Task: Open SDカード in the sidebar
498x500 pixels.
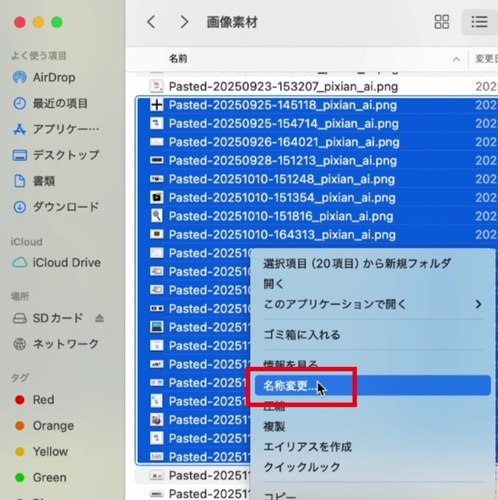Action: coord(48,318)
